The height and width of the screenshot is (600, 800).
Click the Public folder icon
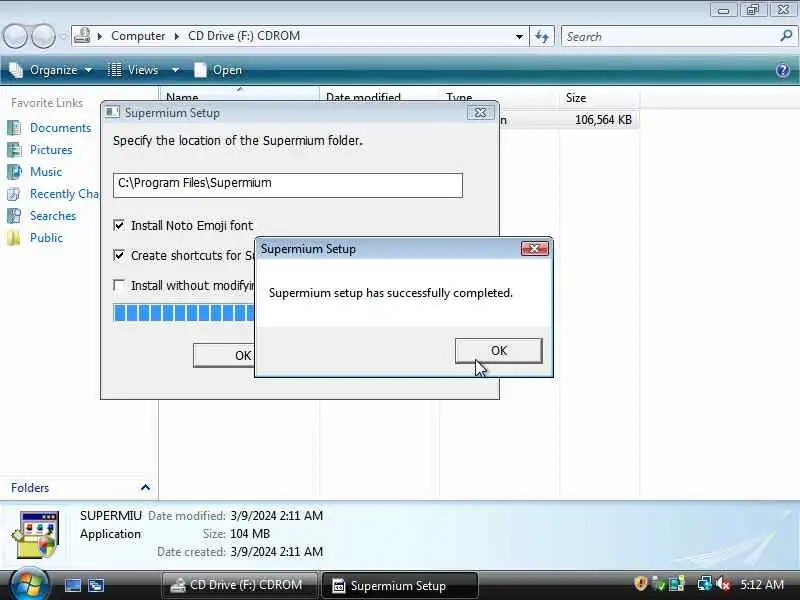click(x=14, y=238)
